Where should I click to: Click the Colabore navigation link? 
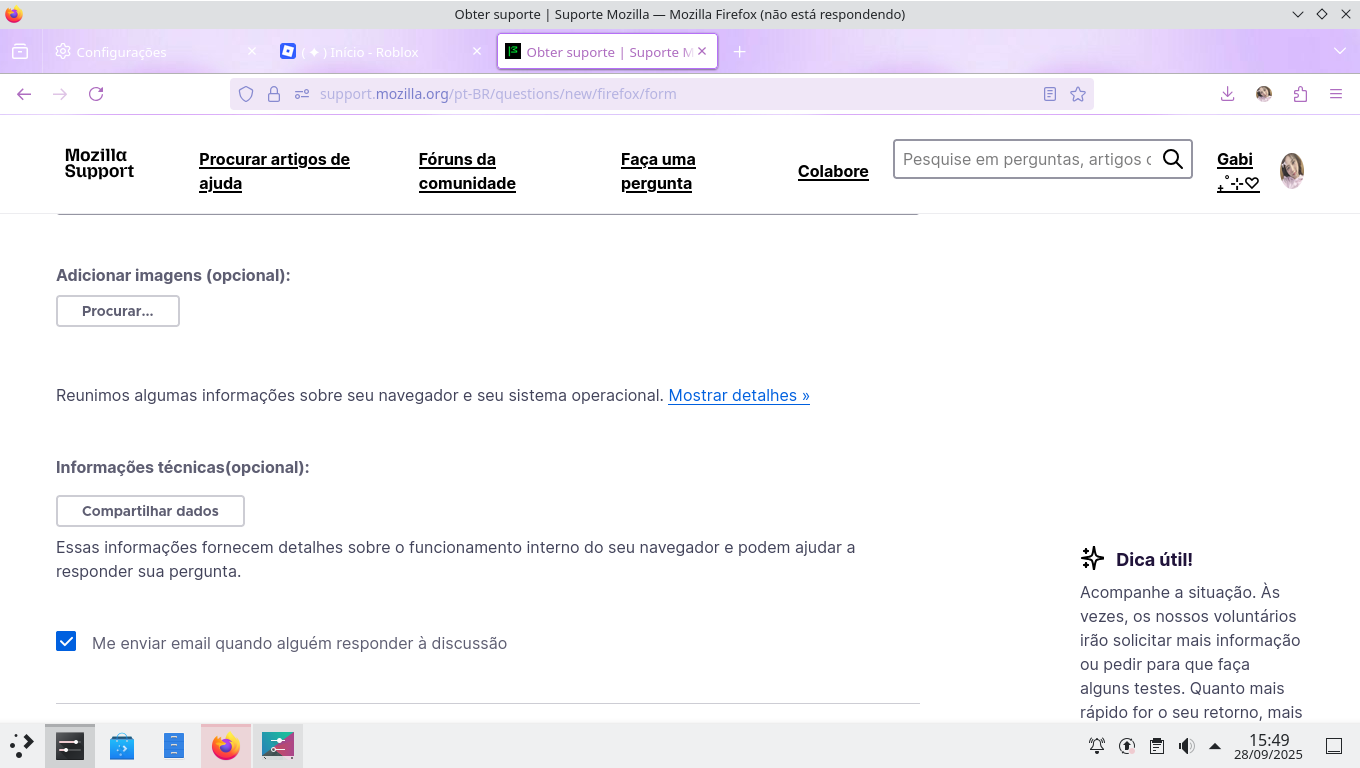(833, 171)
